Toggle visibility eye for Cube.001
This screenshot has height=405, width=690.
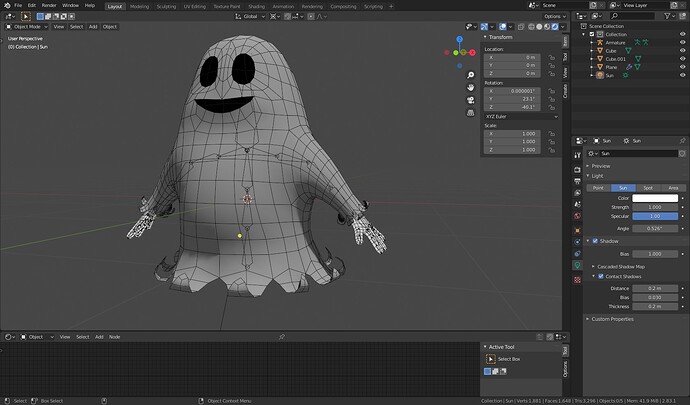tap(683, 59)
